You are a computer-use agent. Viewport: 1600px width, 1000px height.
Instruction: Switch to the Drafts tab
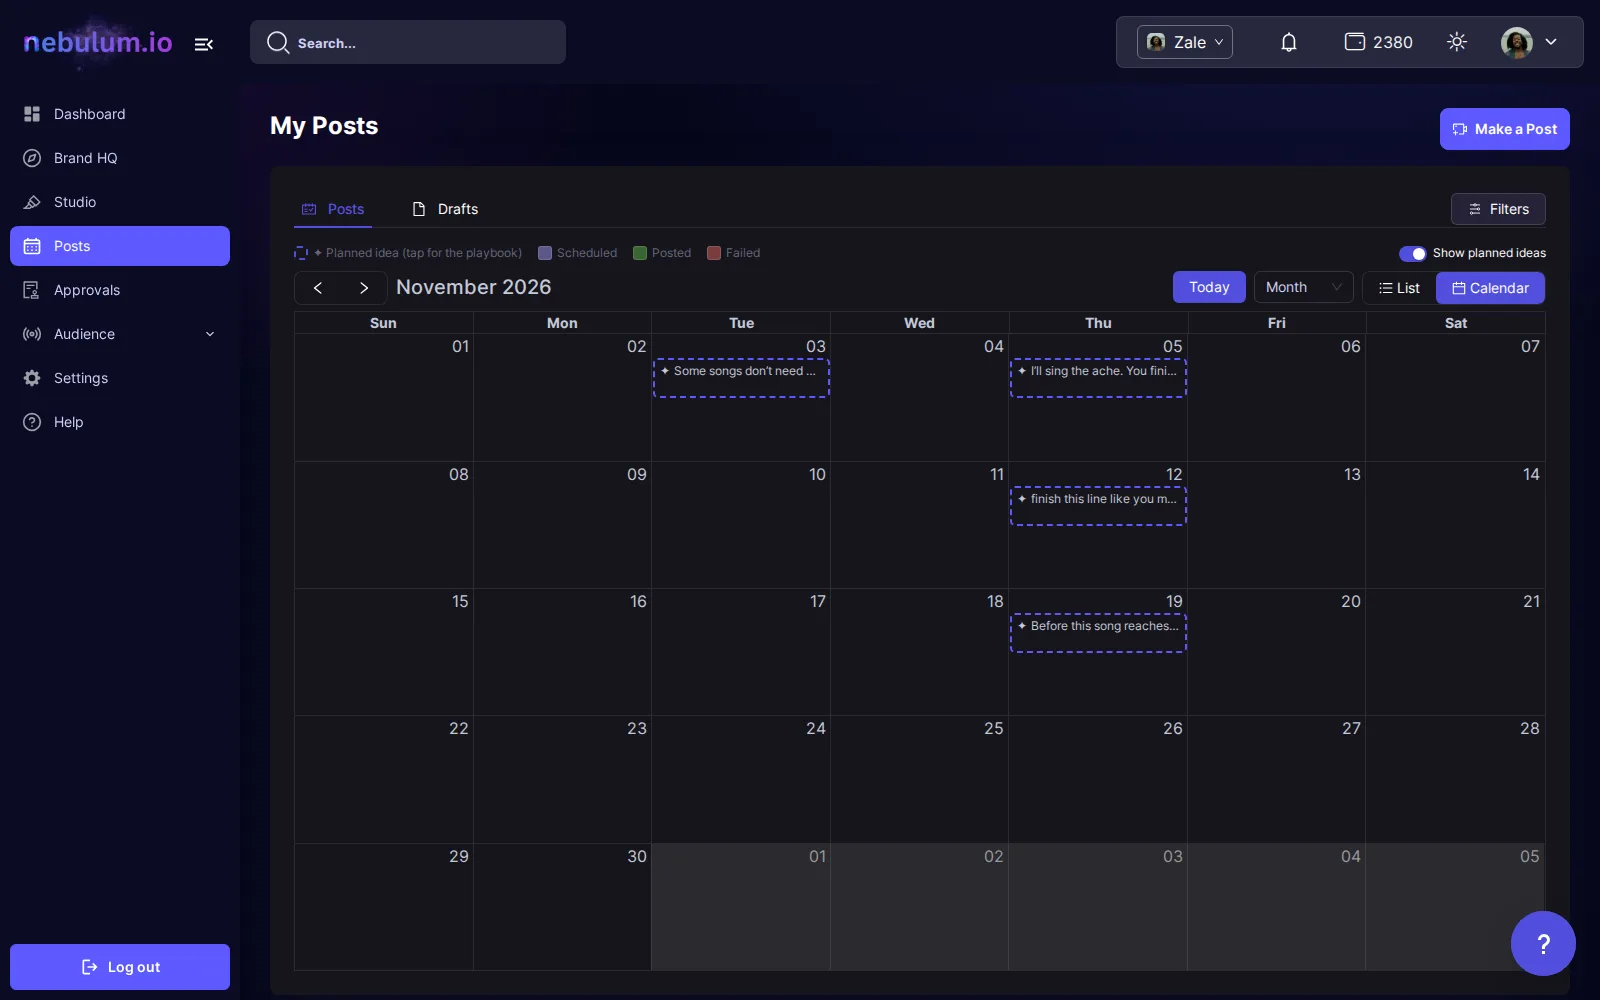click(446, 209)
